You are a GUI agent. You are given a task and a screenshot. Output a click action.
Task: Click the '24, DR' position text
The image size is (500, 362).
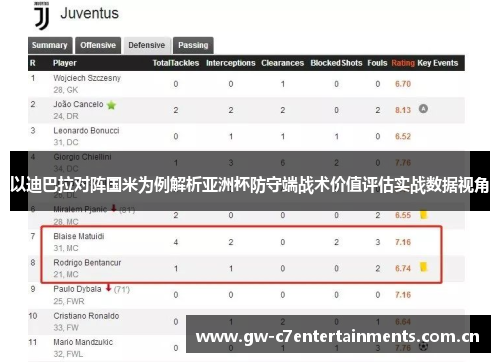66,116
